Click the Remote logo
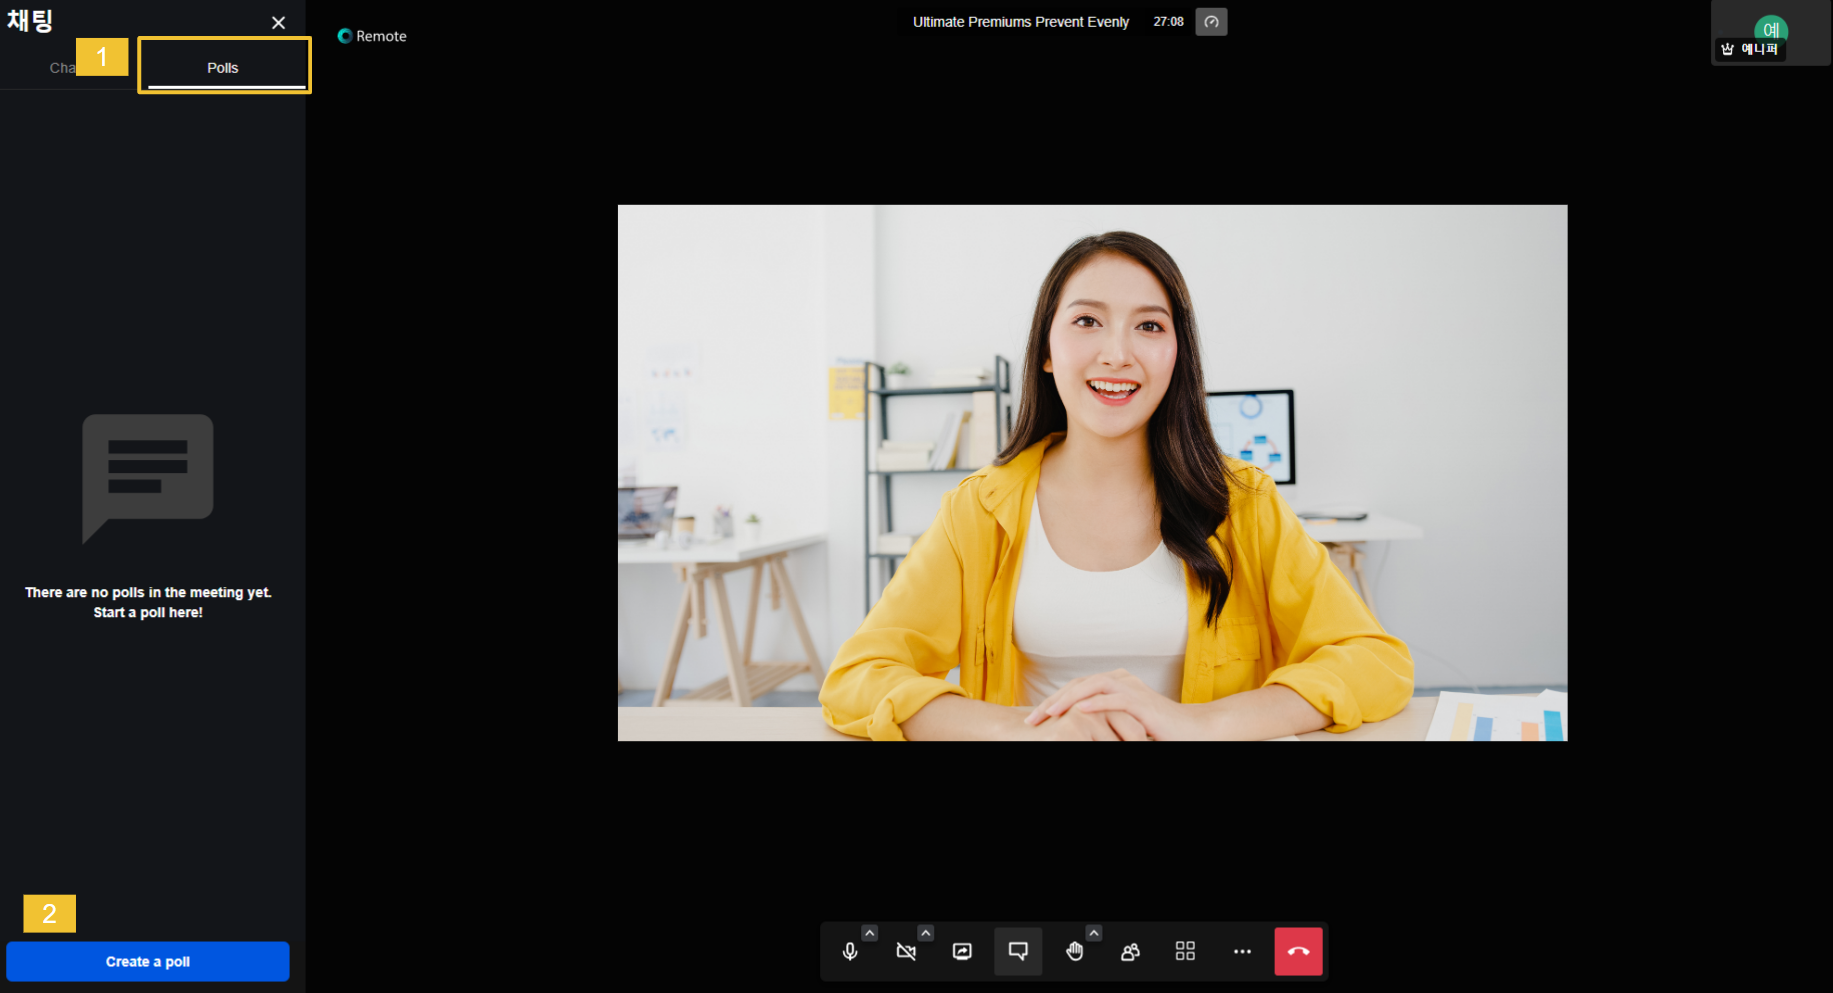The height and width of the screenshot is (993, 1833). point(372,36)
